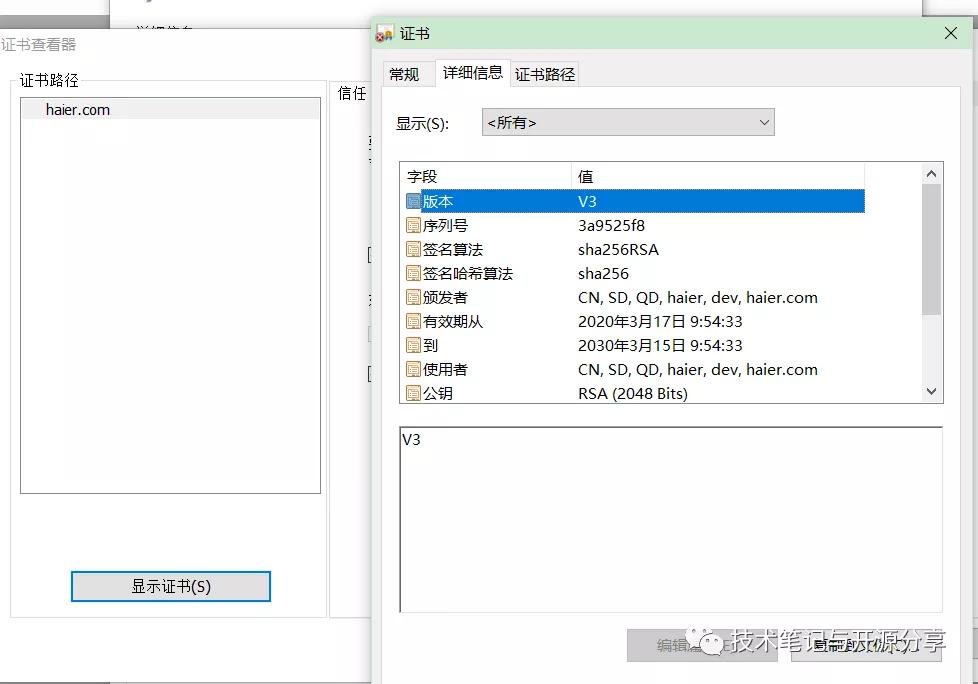Click the certificate icon in the 证书 title bar
The height and width of the screenshot is (684, 978).
point(385,32)
